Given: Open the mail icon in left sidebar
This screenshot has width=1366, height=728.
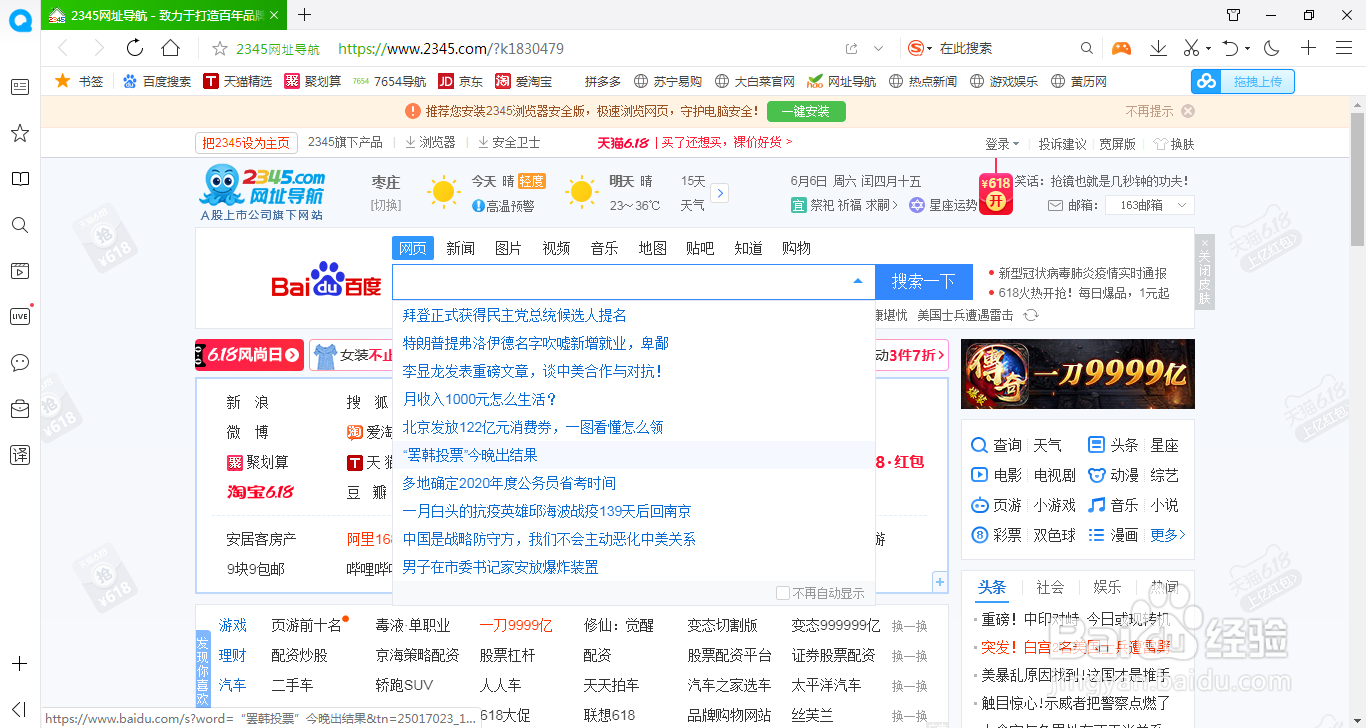Looking at the screenshot, I should click(19, 408).
